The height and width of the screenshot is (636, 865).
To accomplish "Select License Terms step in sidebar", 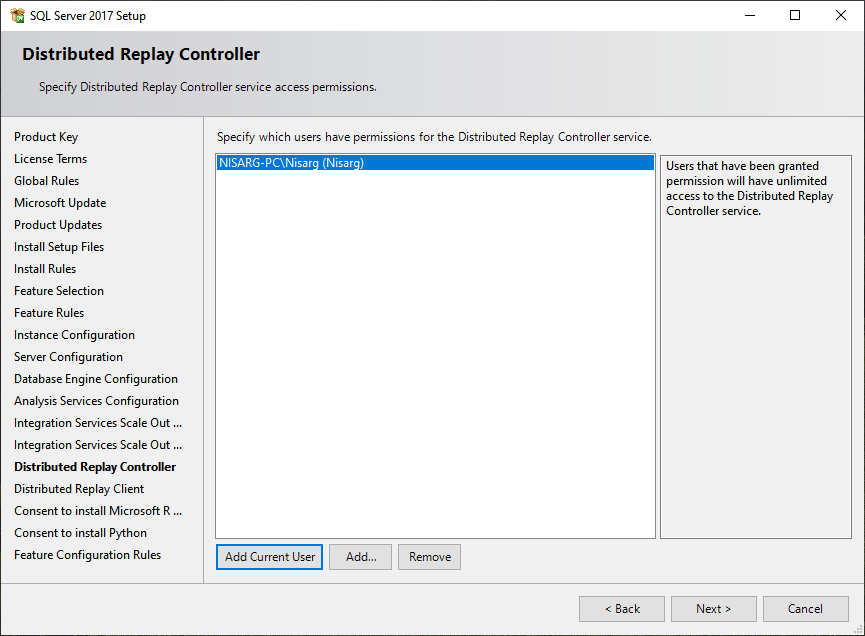I will pos(51,159).
